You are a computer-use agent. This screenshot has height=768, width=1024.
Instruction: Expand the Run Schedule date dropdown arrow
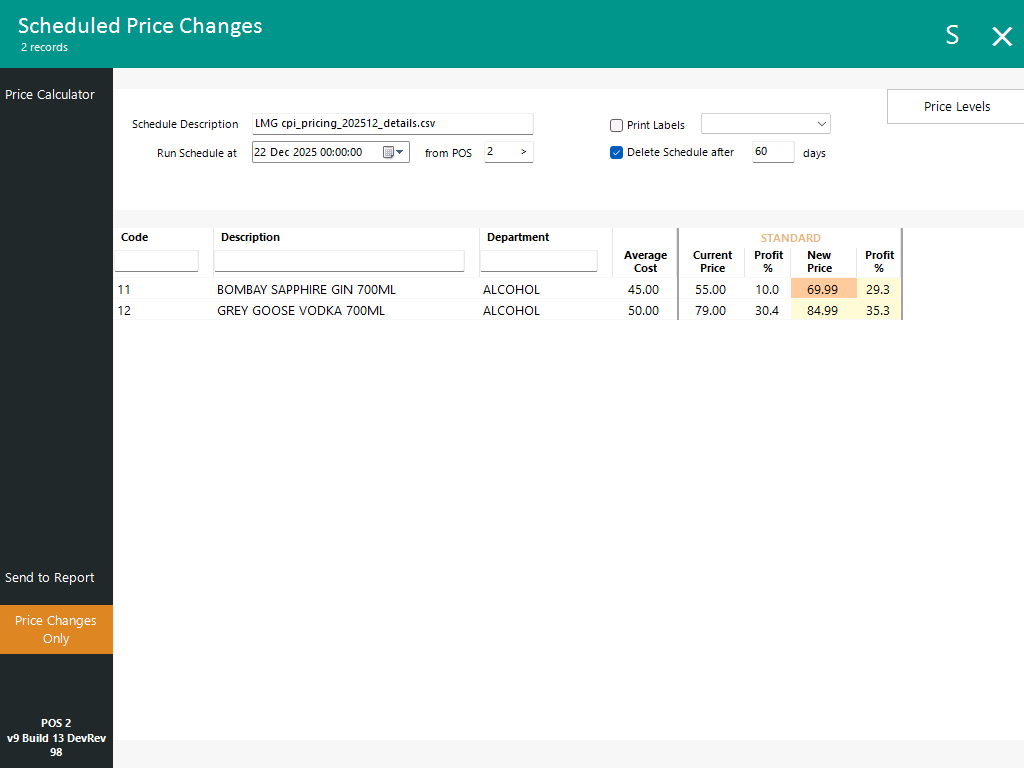(400, 152)
